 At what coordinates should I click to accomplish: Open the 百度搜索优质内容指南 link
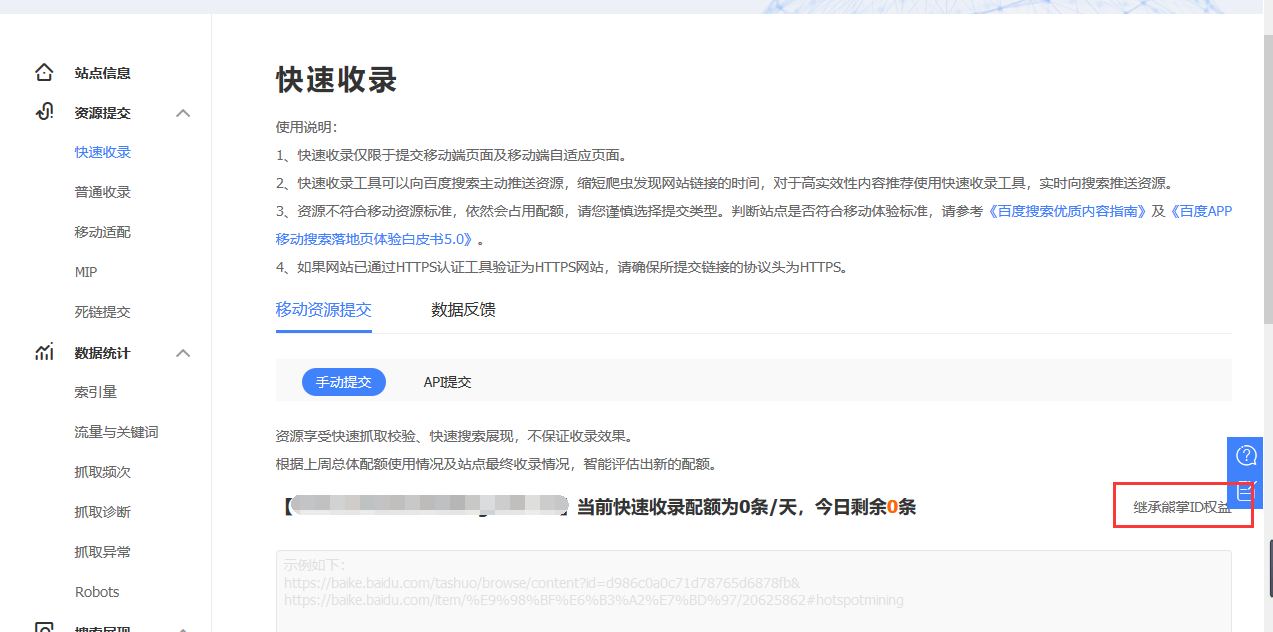(x=1067, y=212)
